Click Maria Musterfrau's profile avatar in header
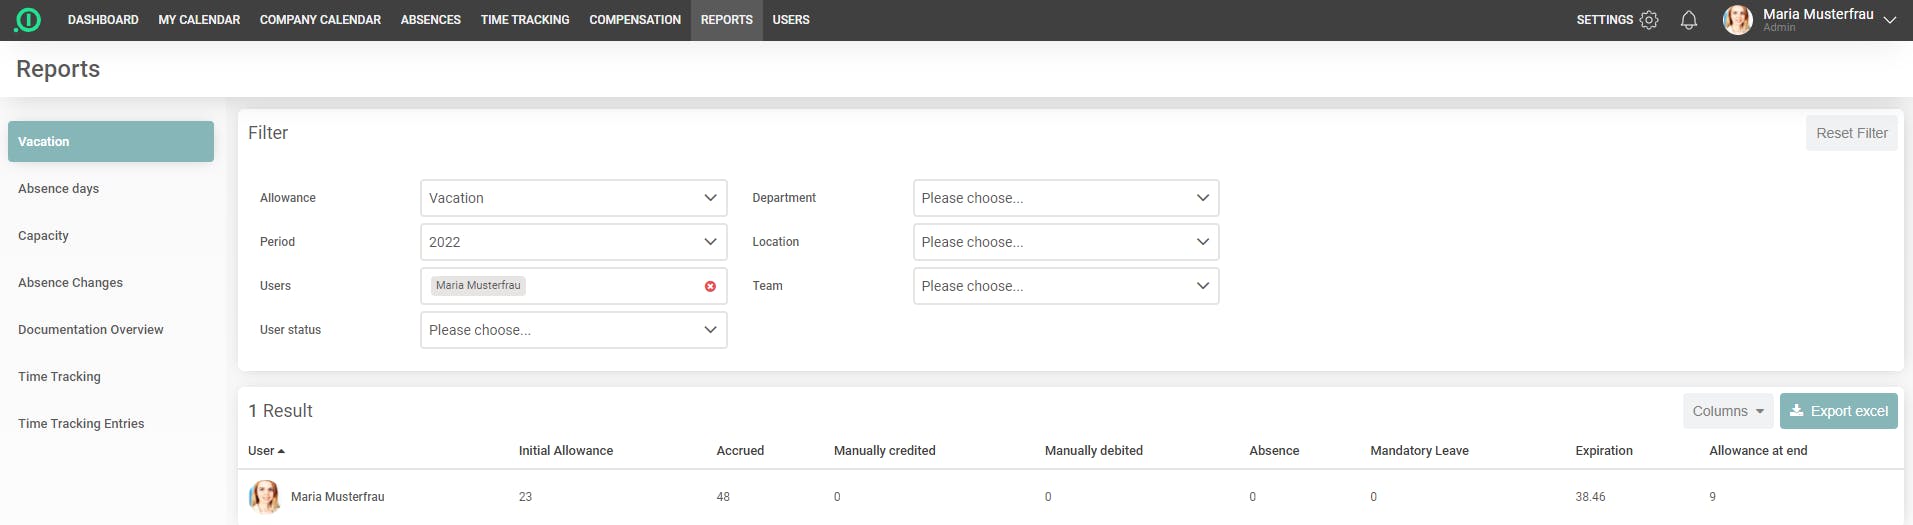This screenshot has width=1913, height=525. tap(1738, 20)
